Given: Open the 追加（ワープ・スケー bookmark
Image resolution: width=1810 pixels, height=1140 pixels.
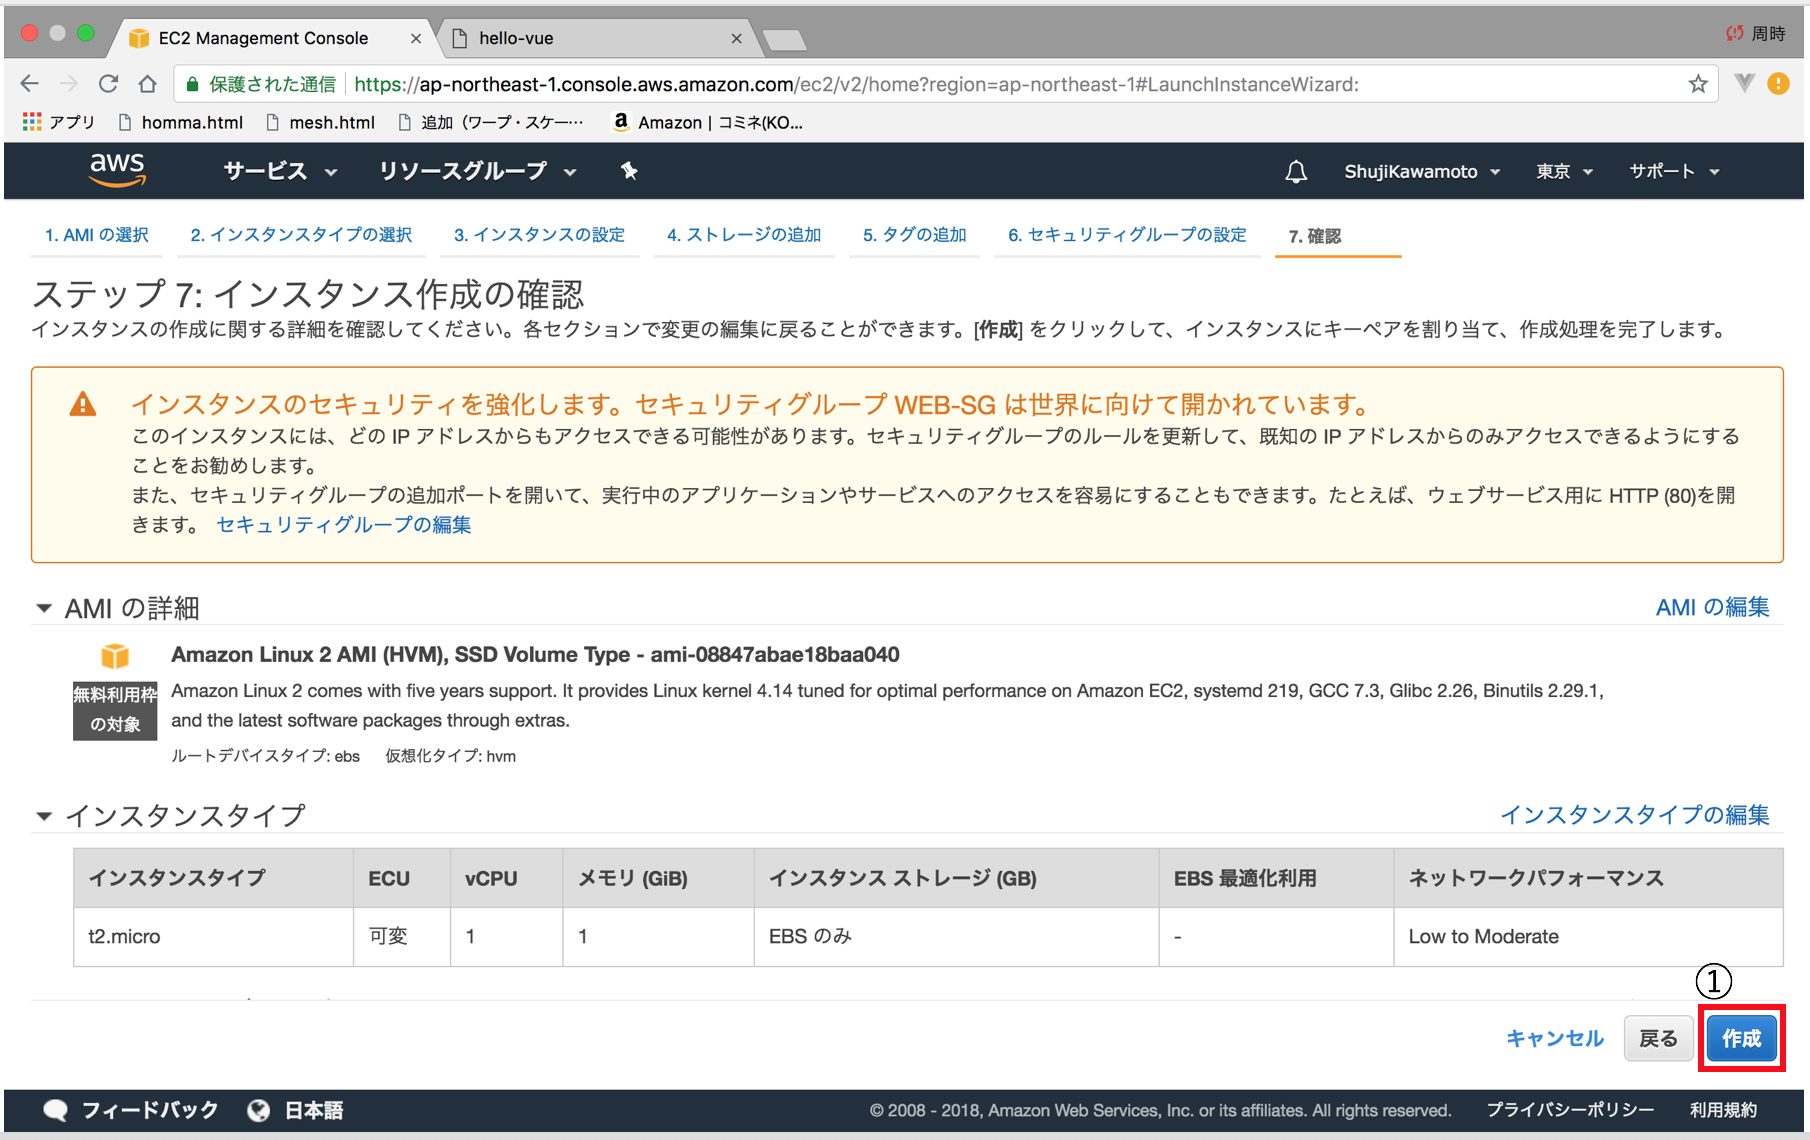Looking at the screenshot, I should coord(490,122).
